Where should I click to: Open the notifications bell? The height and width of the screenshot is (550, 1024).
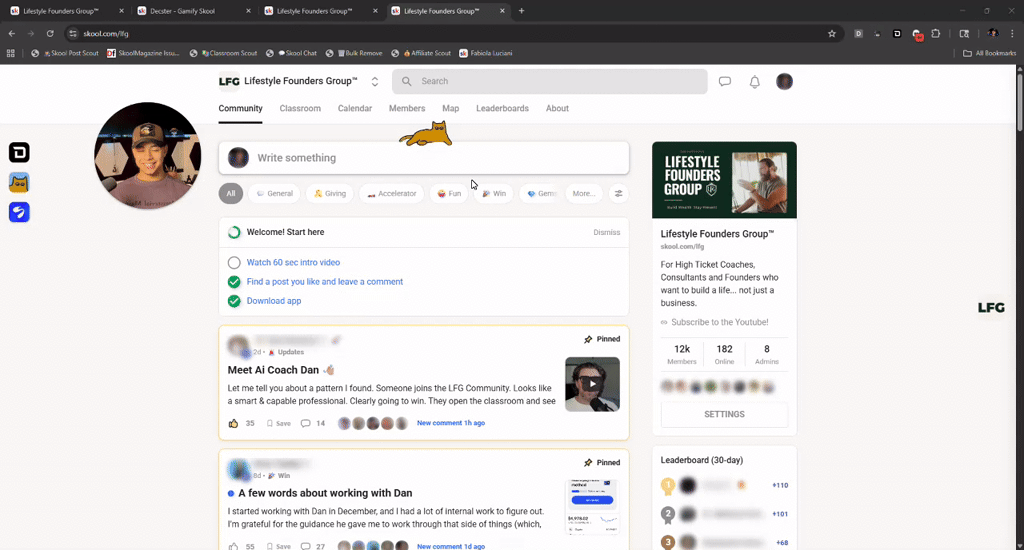754,82
